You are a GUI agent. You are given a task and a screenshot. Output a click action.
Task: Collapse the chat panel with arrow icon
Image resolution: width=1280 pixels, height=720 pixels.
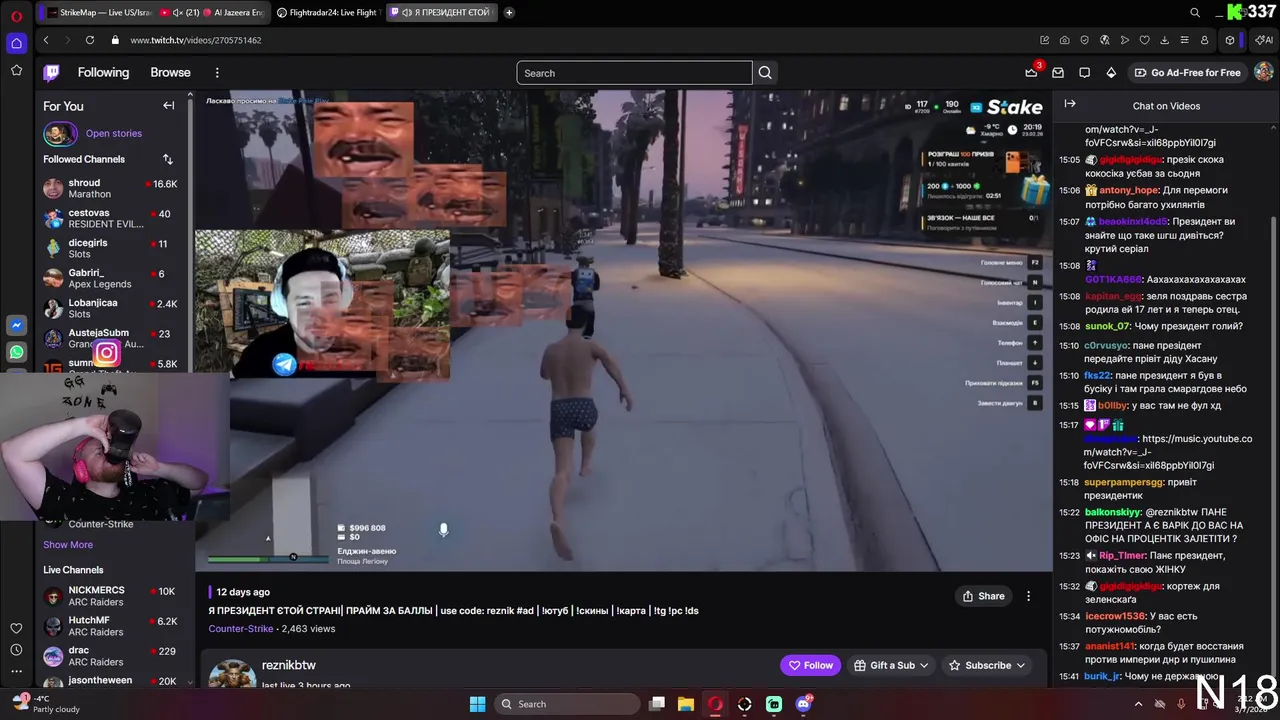1070,104
